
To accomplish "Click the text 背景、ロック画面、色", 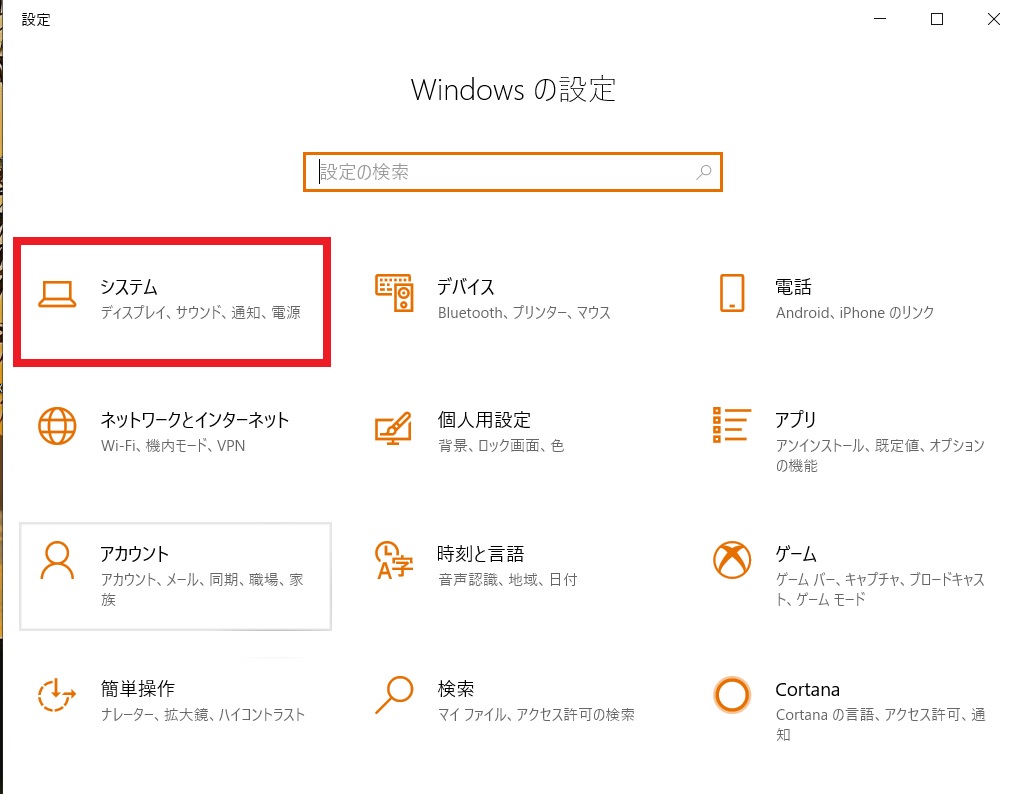I will click(x=501, y=446).
